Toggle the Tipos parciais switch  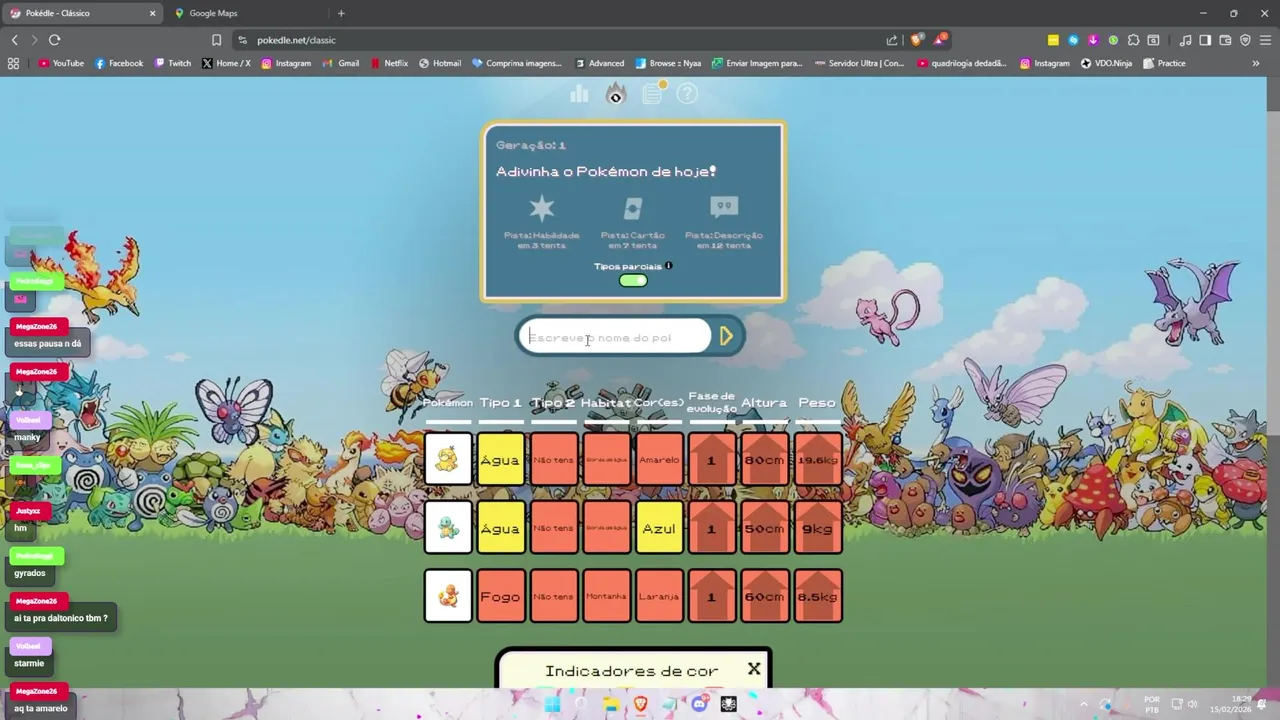tap(633, 281)
